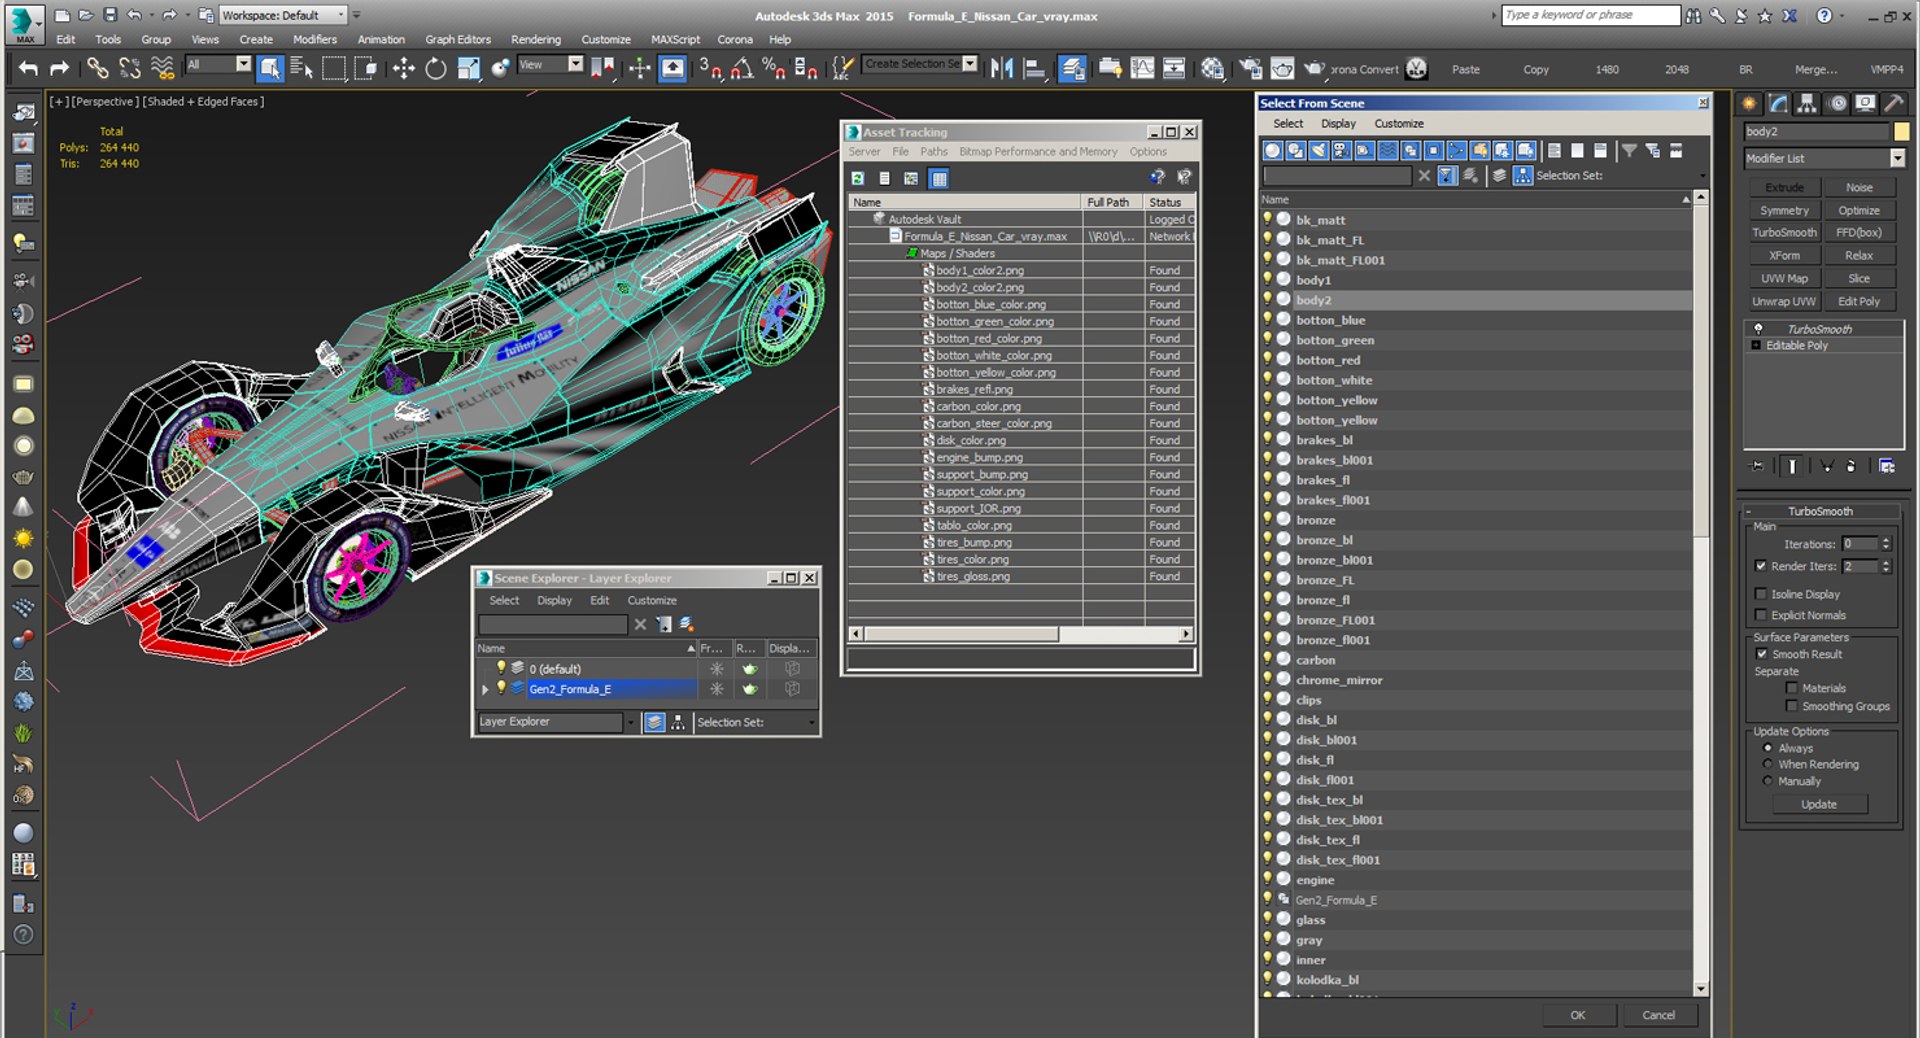Viewport: 1920px width, 1038px height.
Task: Toggle the Percent Snap icon
Action: [774, 68]
